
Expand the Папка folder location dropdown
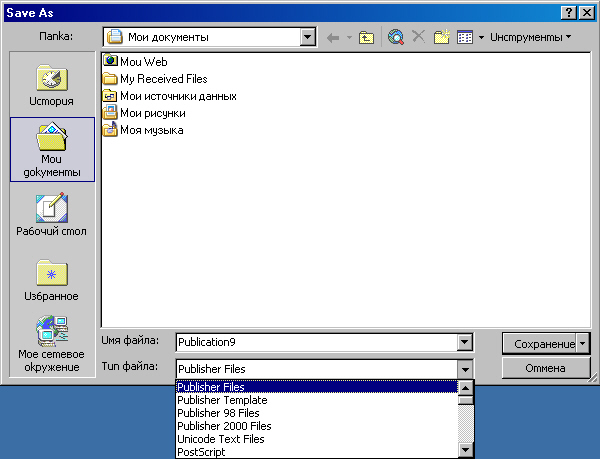[x=308, y=37]
